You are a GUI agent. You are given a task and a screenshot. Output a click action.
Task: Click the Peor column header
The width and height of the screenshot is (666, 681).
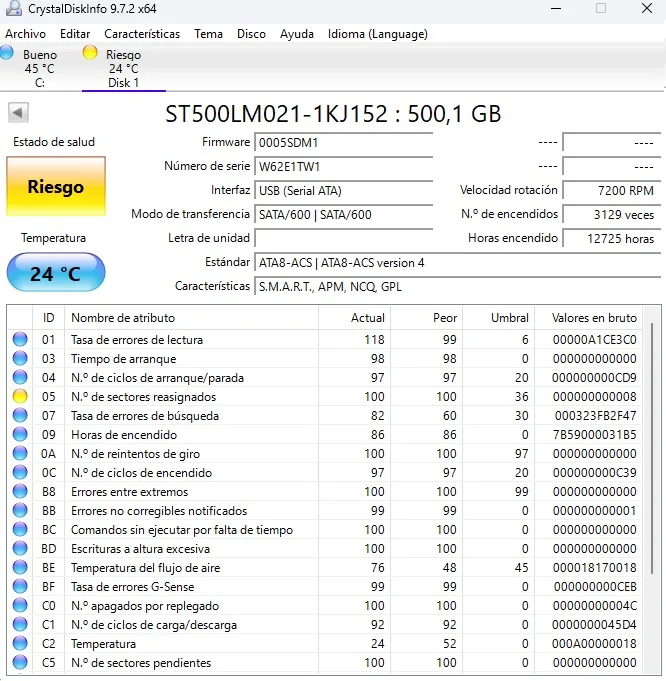point(426,318)
